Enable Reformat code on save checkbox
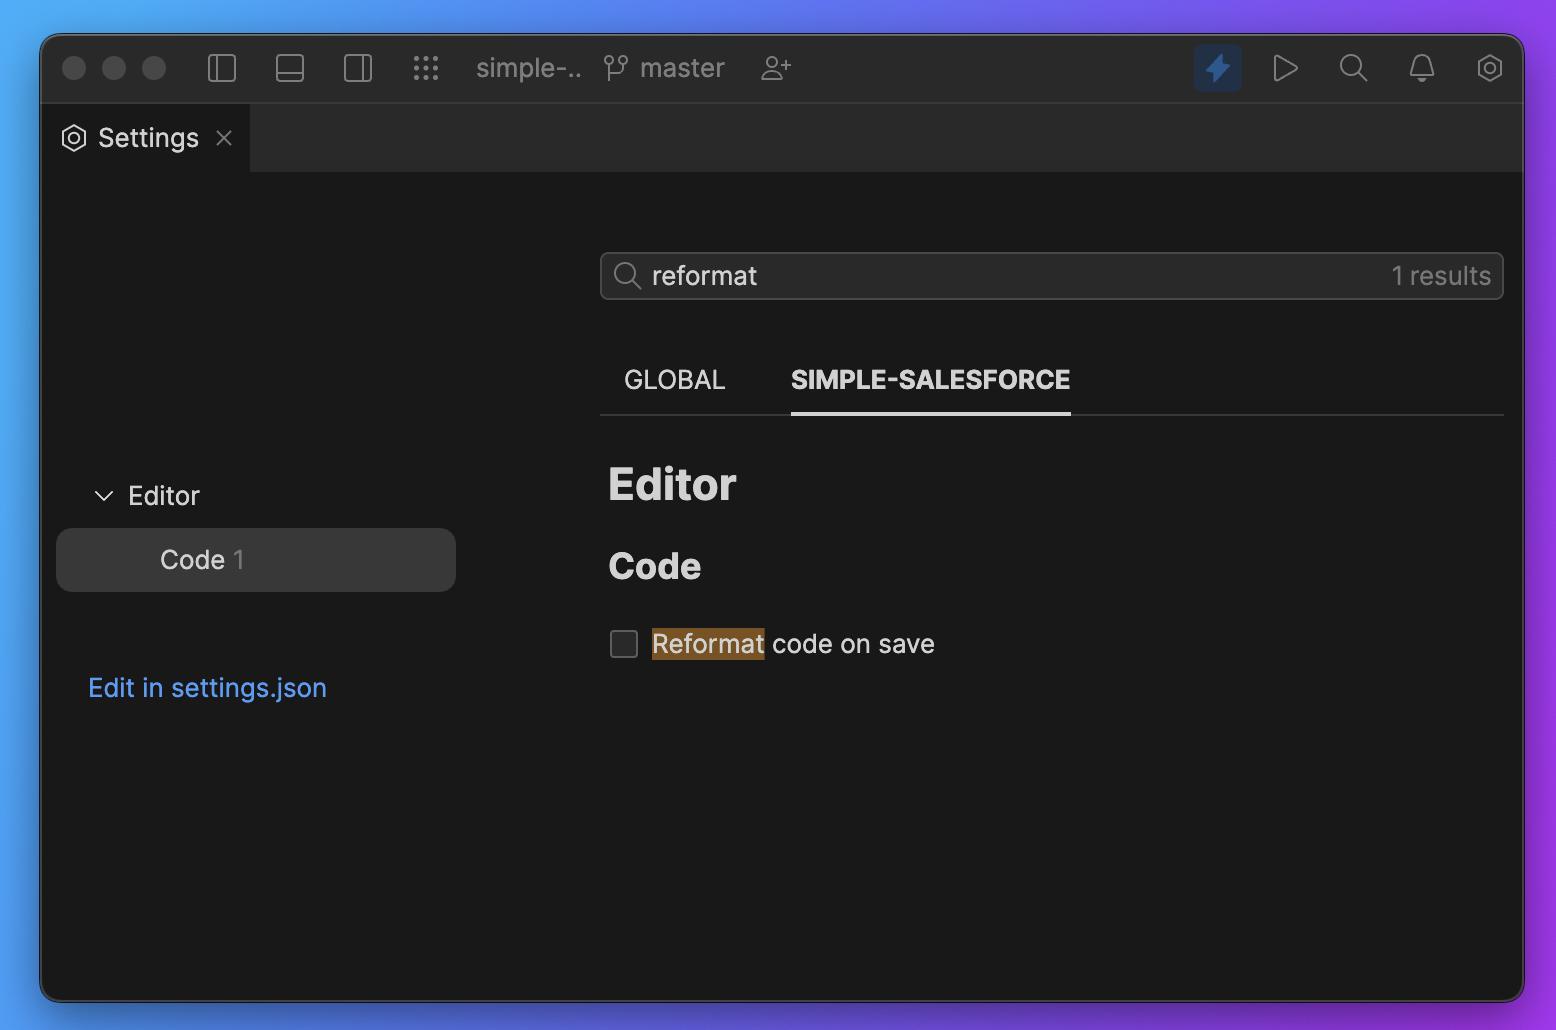This screenshot has width=1556, height=1030. coord(624,644)
